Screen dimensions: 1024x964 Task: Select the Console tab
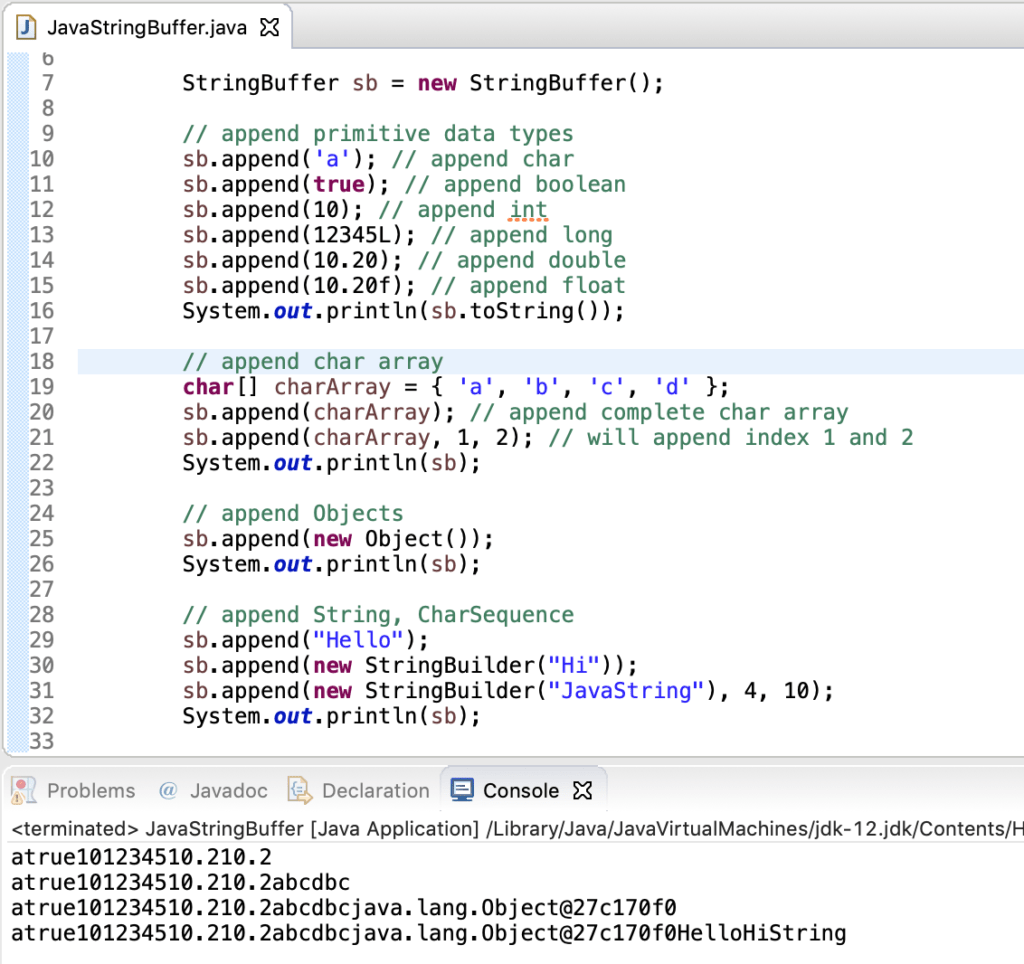pos(523,790)
